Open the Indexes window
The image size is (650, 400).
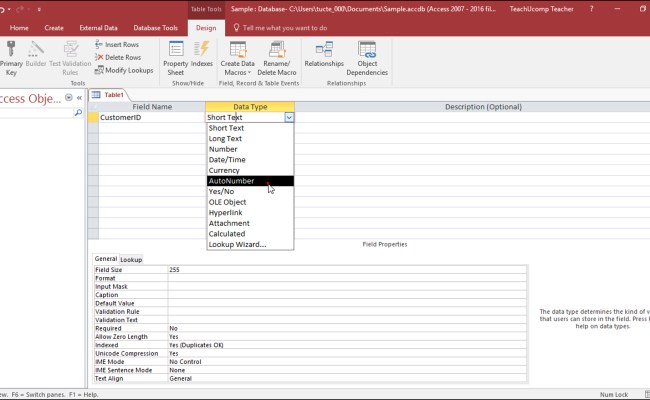(201, 54)
